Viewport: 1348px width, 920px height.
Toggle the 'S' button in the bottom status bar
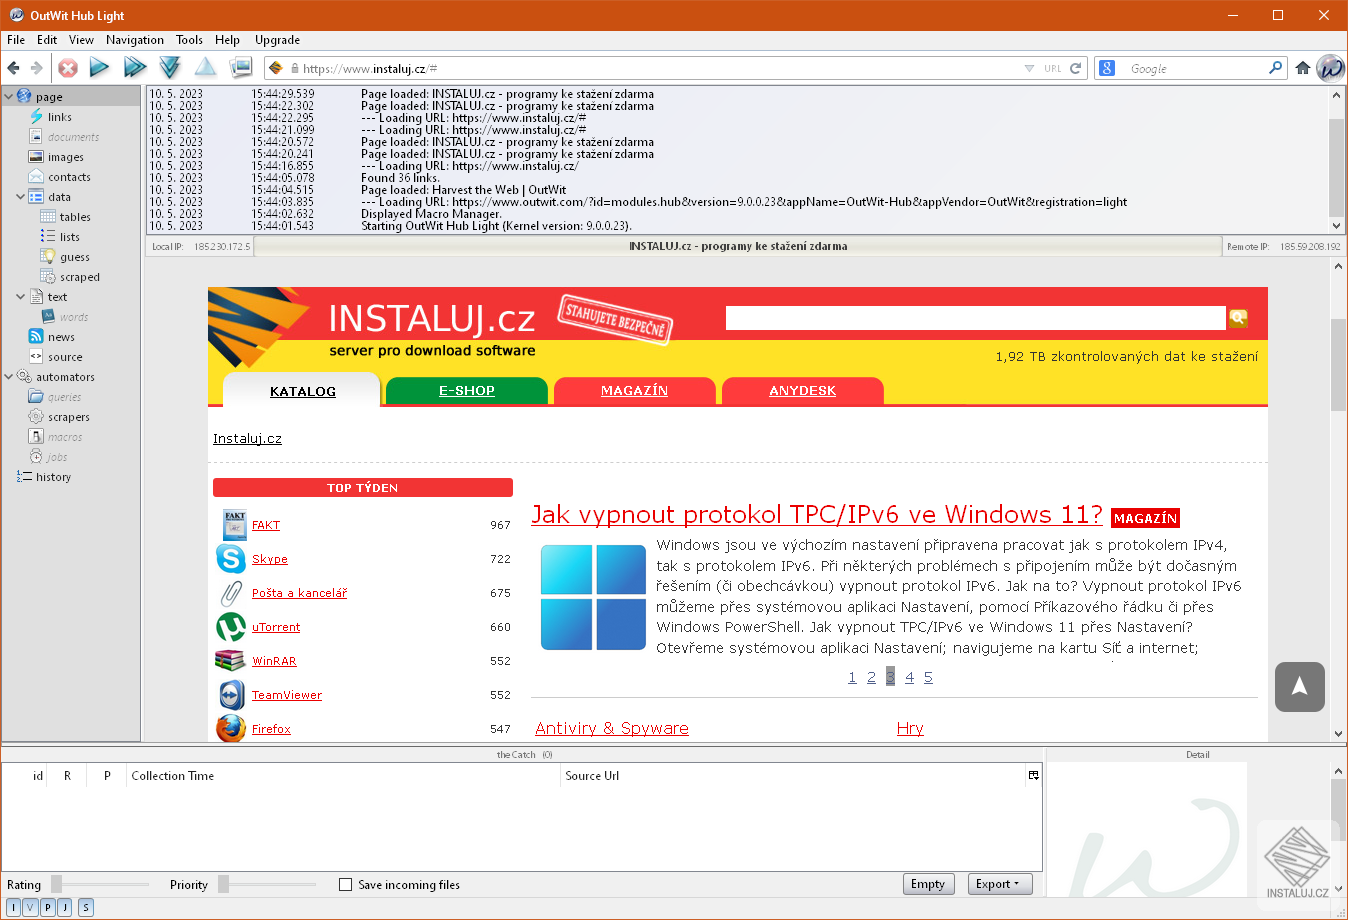(86, 907)
